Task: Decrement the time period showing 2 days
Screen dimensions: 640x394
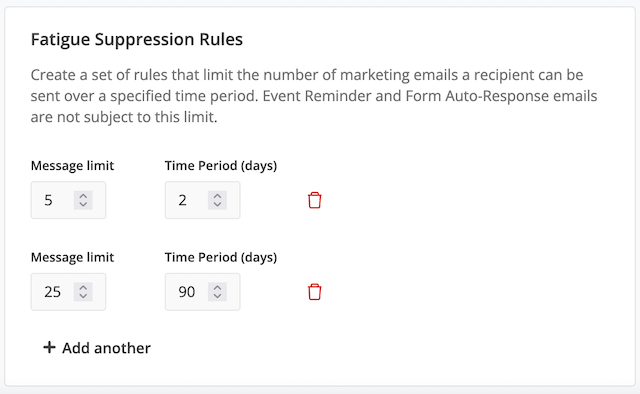Action: (217, 205)
